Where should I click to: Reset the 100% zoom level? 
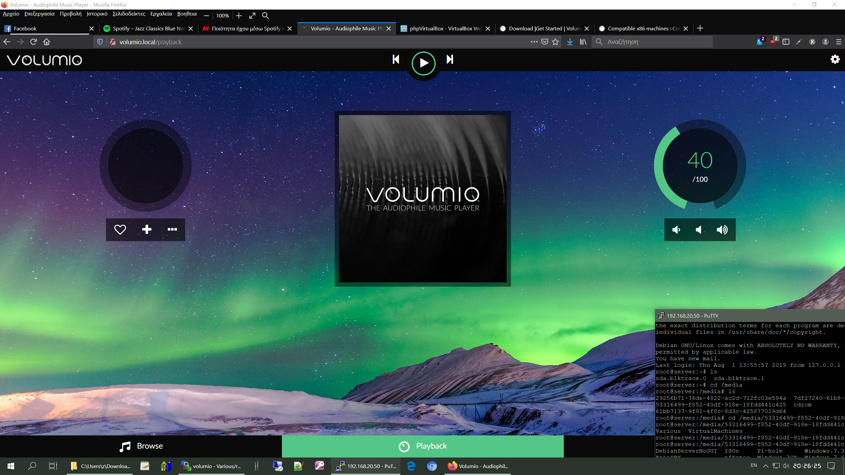point(223,16)
